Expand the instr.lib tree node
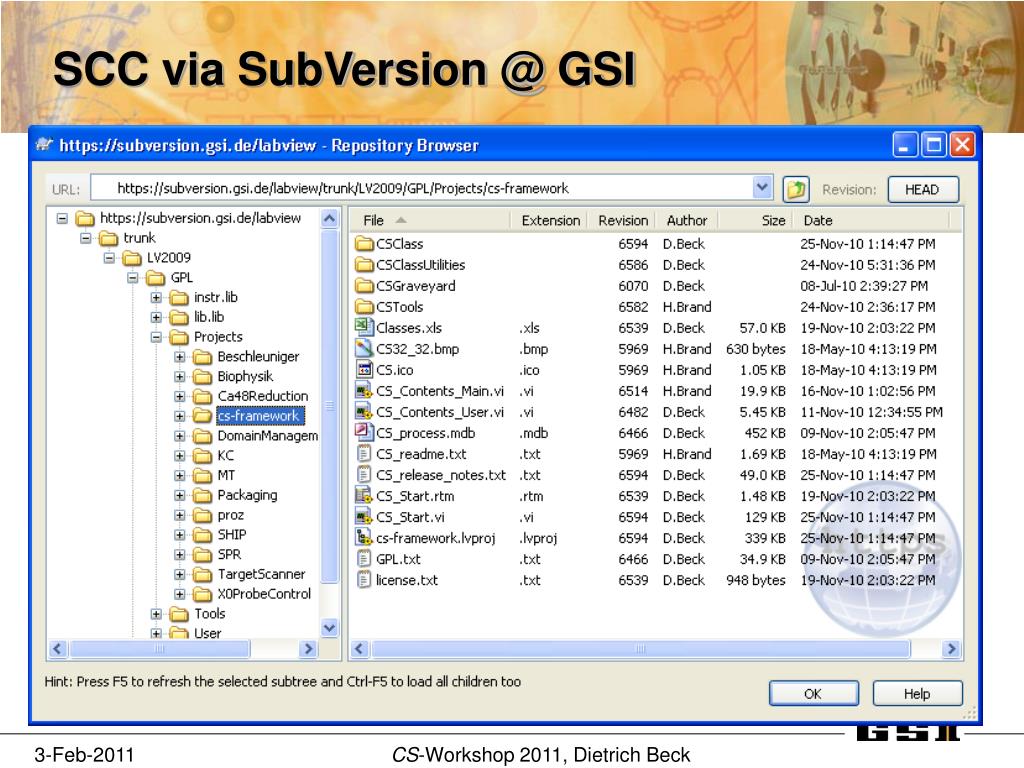 156,298
